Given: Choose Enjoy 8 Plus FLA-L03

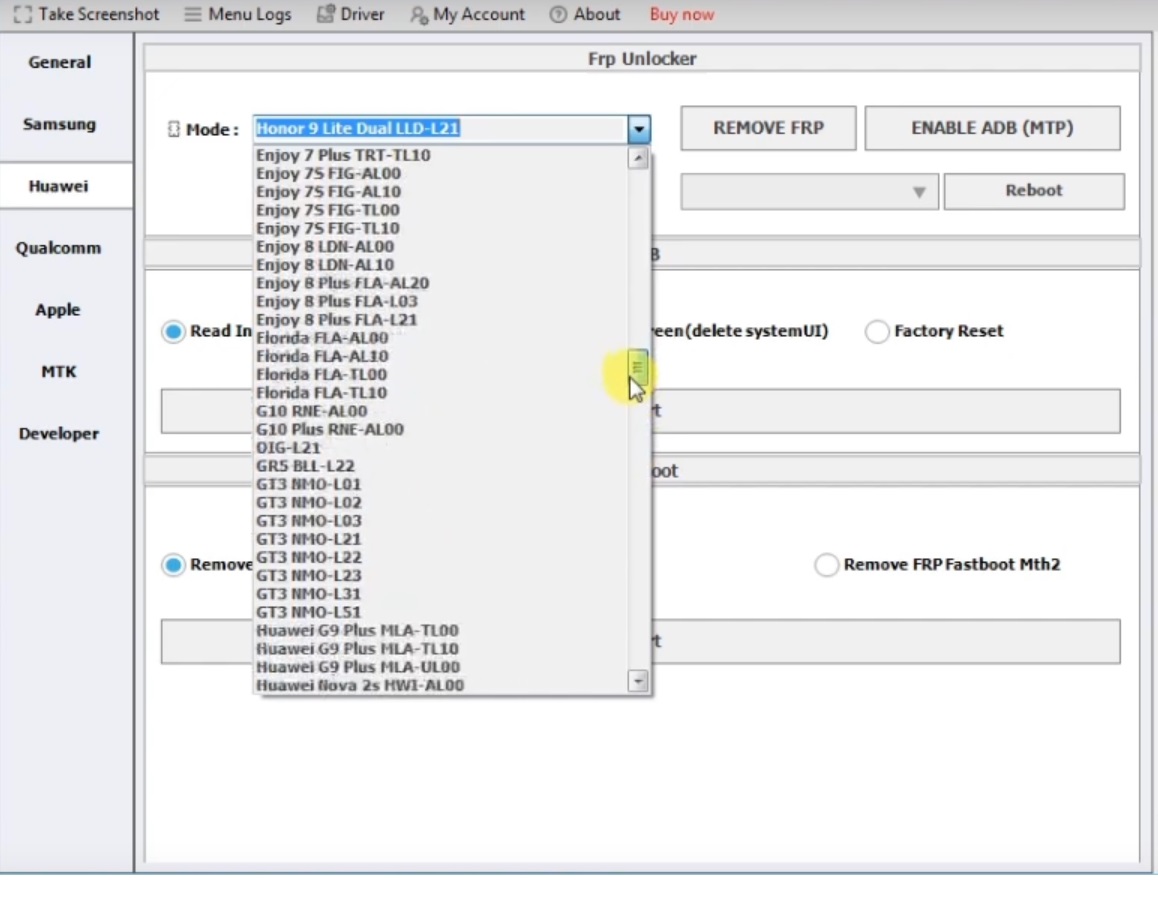Looking at the screenshot, I should [x=441, y=301].
